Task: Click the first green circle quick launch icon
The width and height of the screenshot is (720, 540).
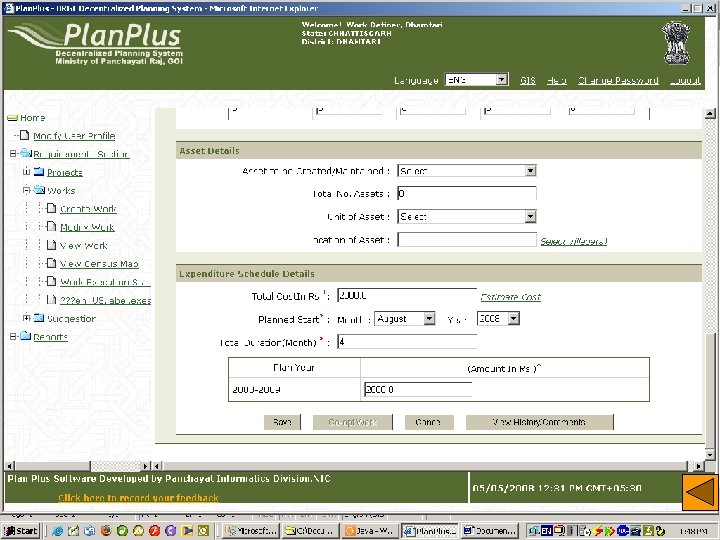Action: 122,531
